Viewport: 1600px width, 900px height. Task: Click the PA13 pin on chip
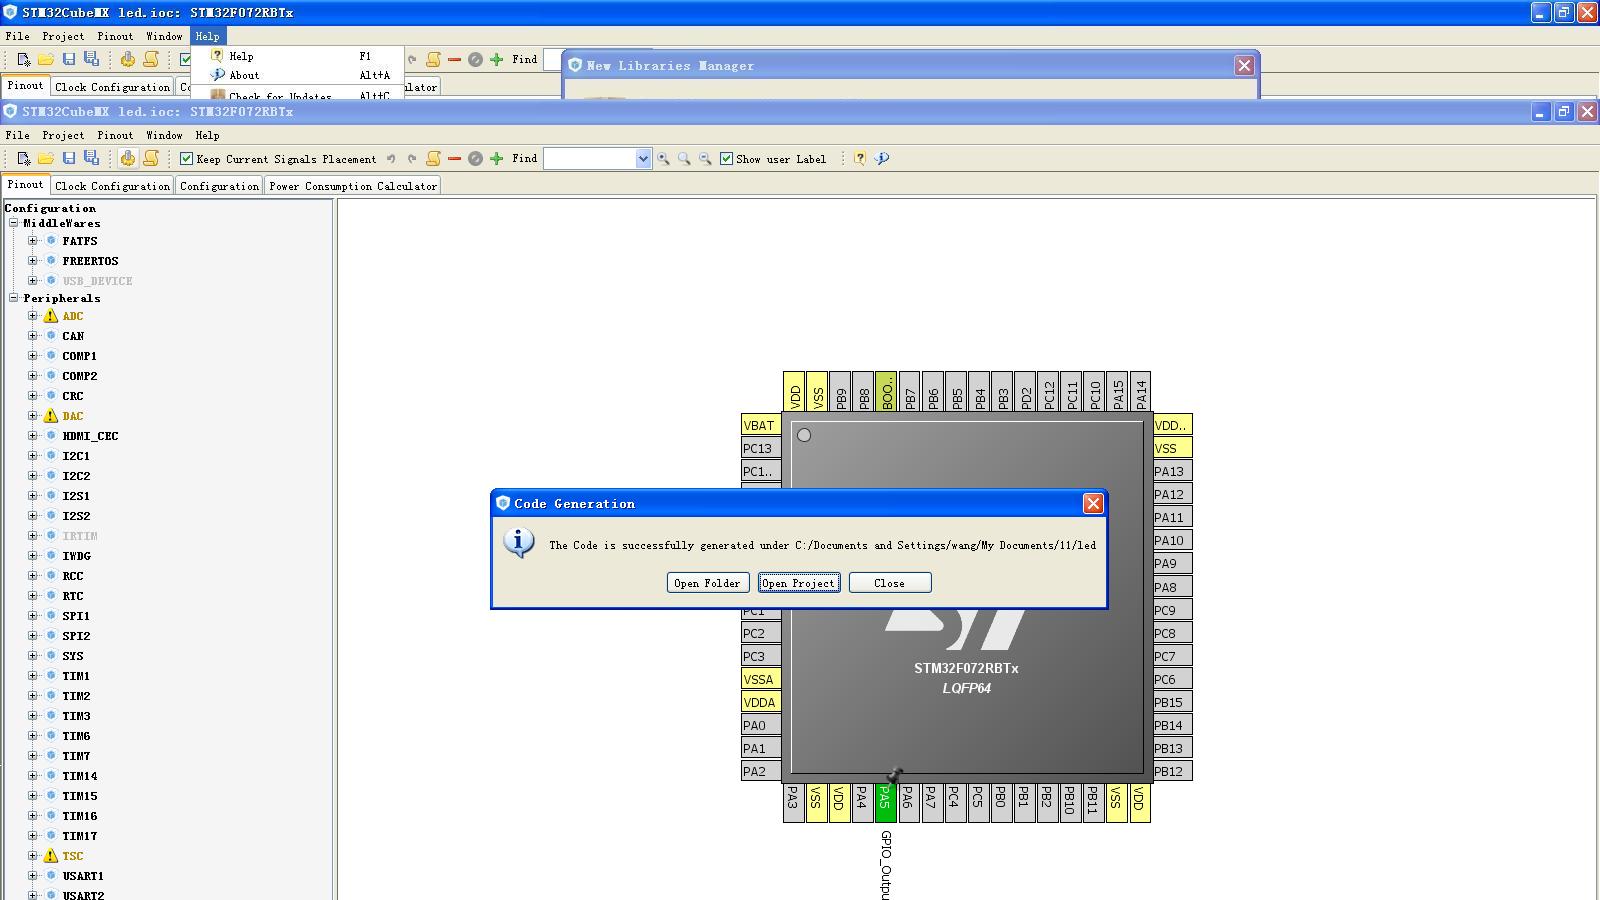pos(1172,471)
